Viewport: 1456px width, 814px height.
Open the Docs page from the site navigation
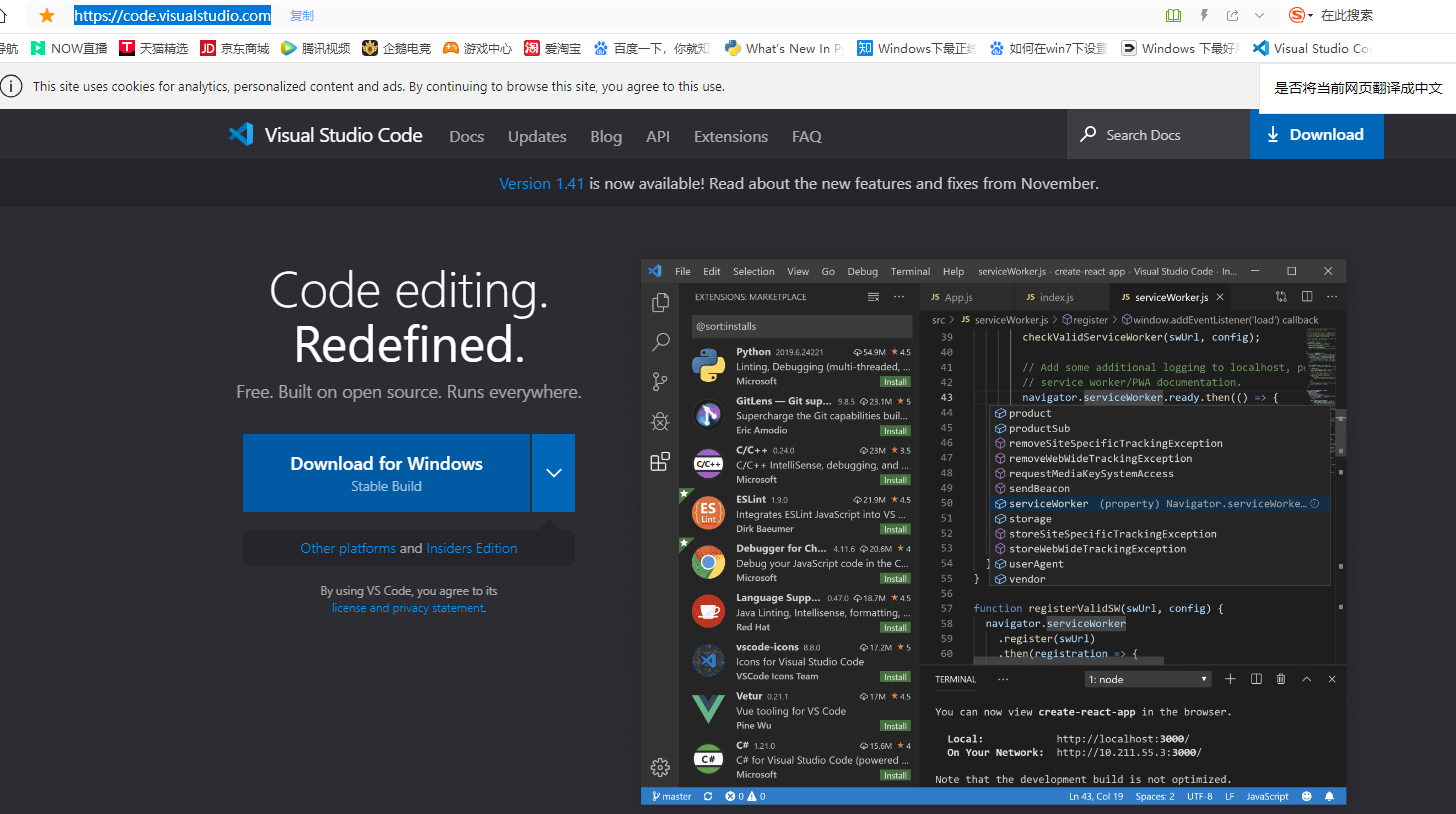click(x=467, y=136)
